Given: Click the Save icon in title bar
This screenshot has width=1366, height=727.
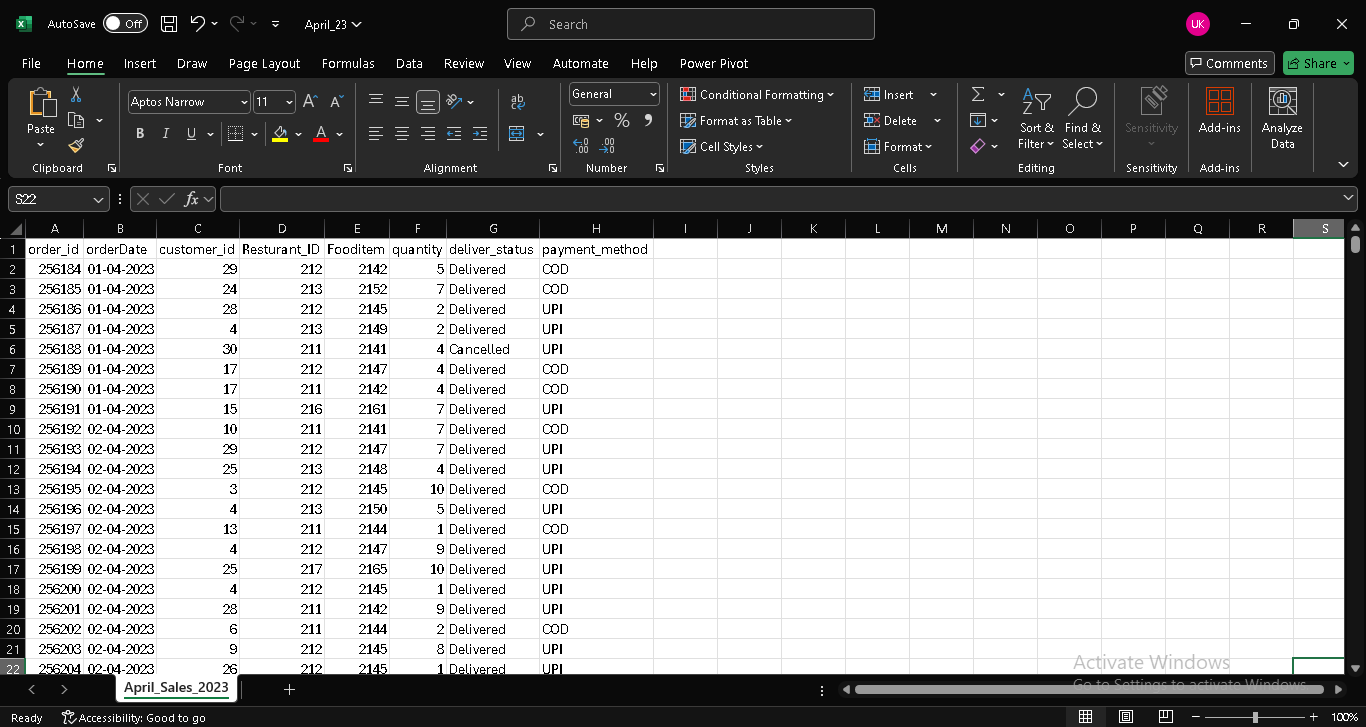Looking at the screenshot, I should point(169,24).
